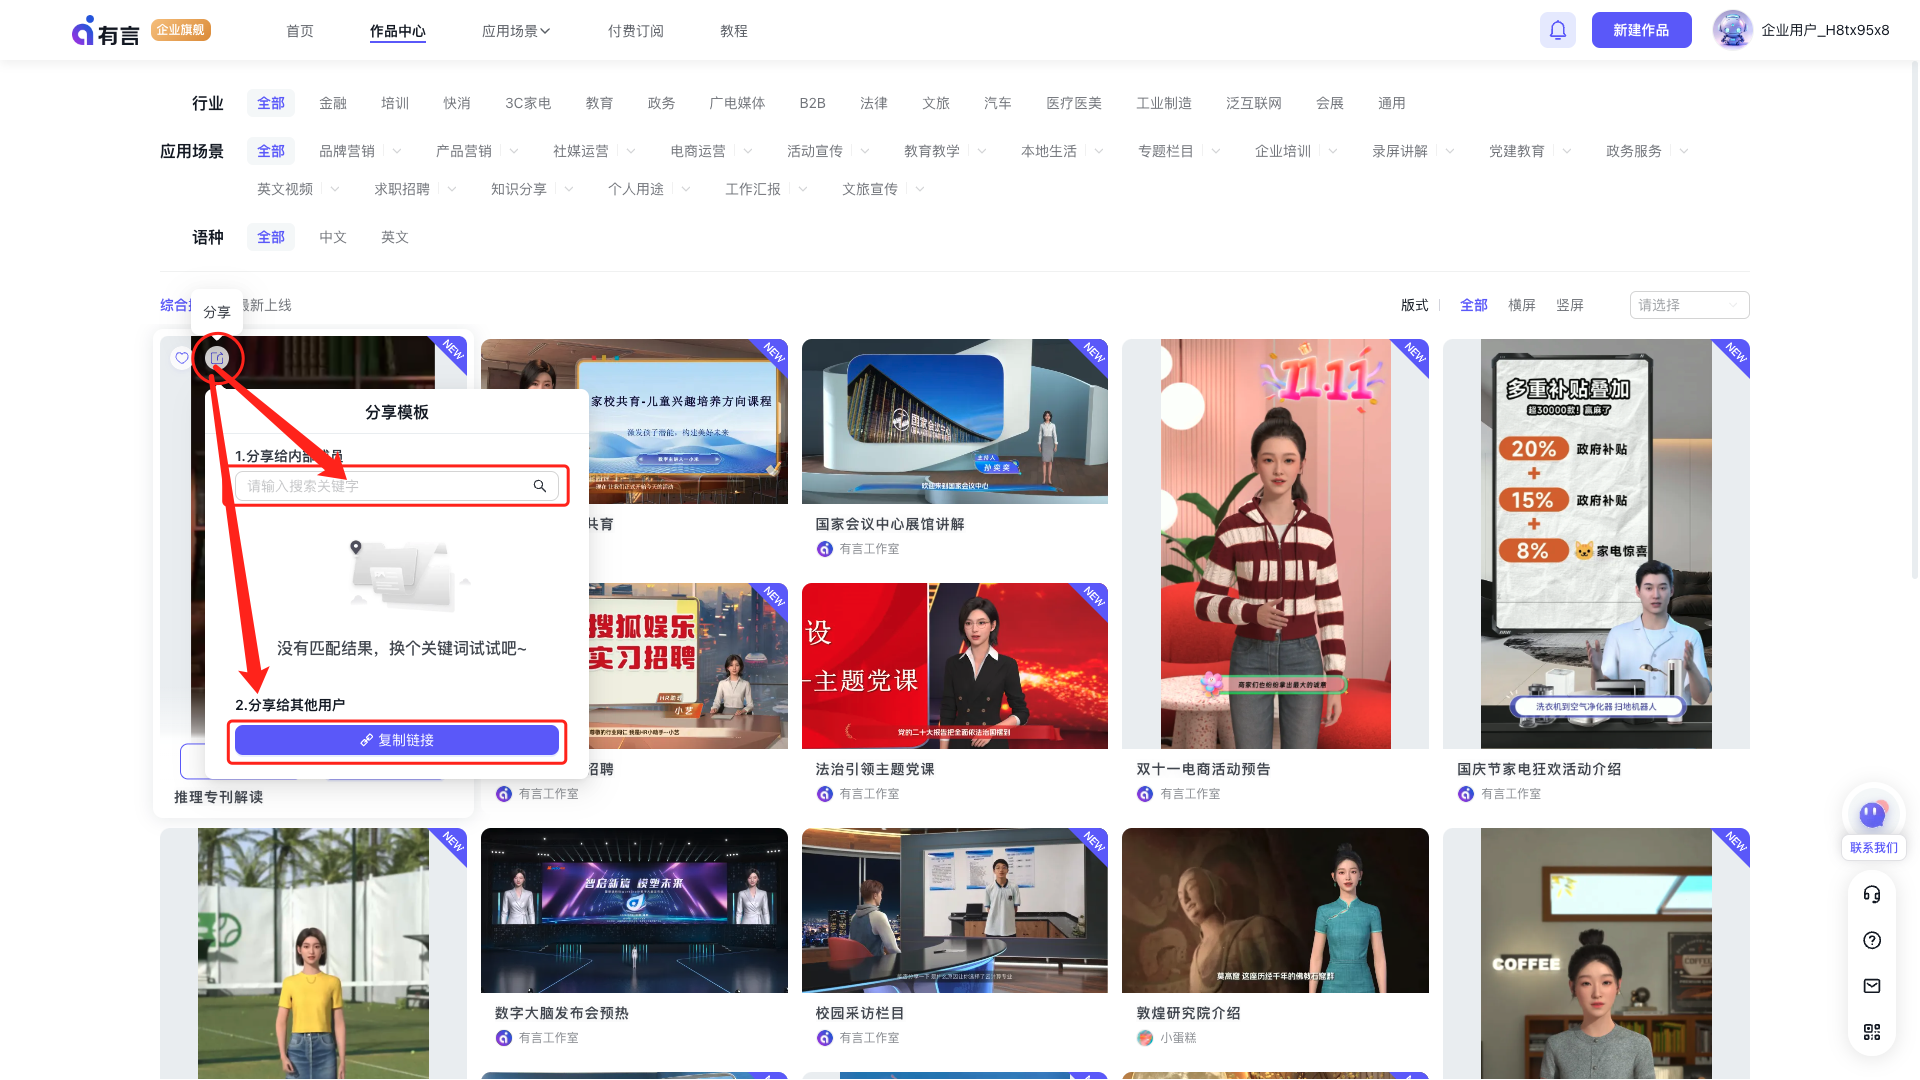Open 国家会议中心展馆讲解 thumbnail

pos(955,421)
